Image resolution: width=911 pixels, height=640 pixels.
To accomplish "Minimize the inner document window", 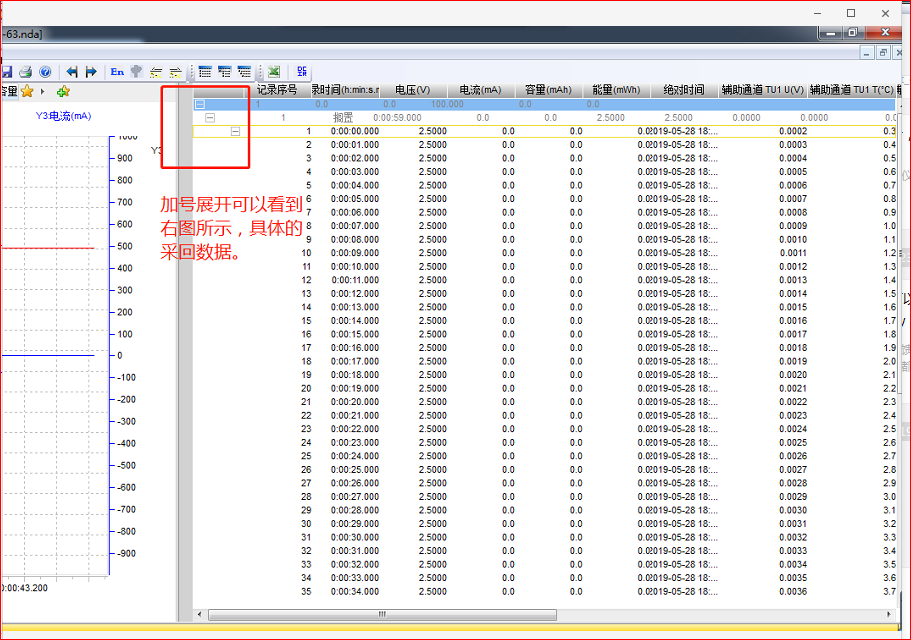I will click(x=867, y=53).
